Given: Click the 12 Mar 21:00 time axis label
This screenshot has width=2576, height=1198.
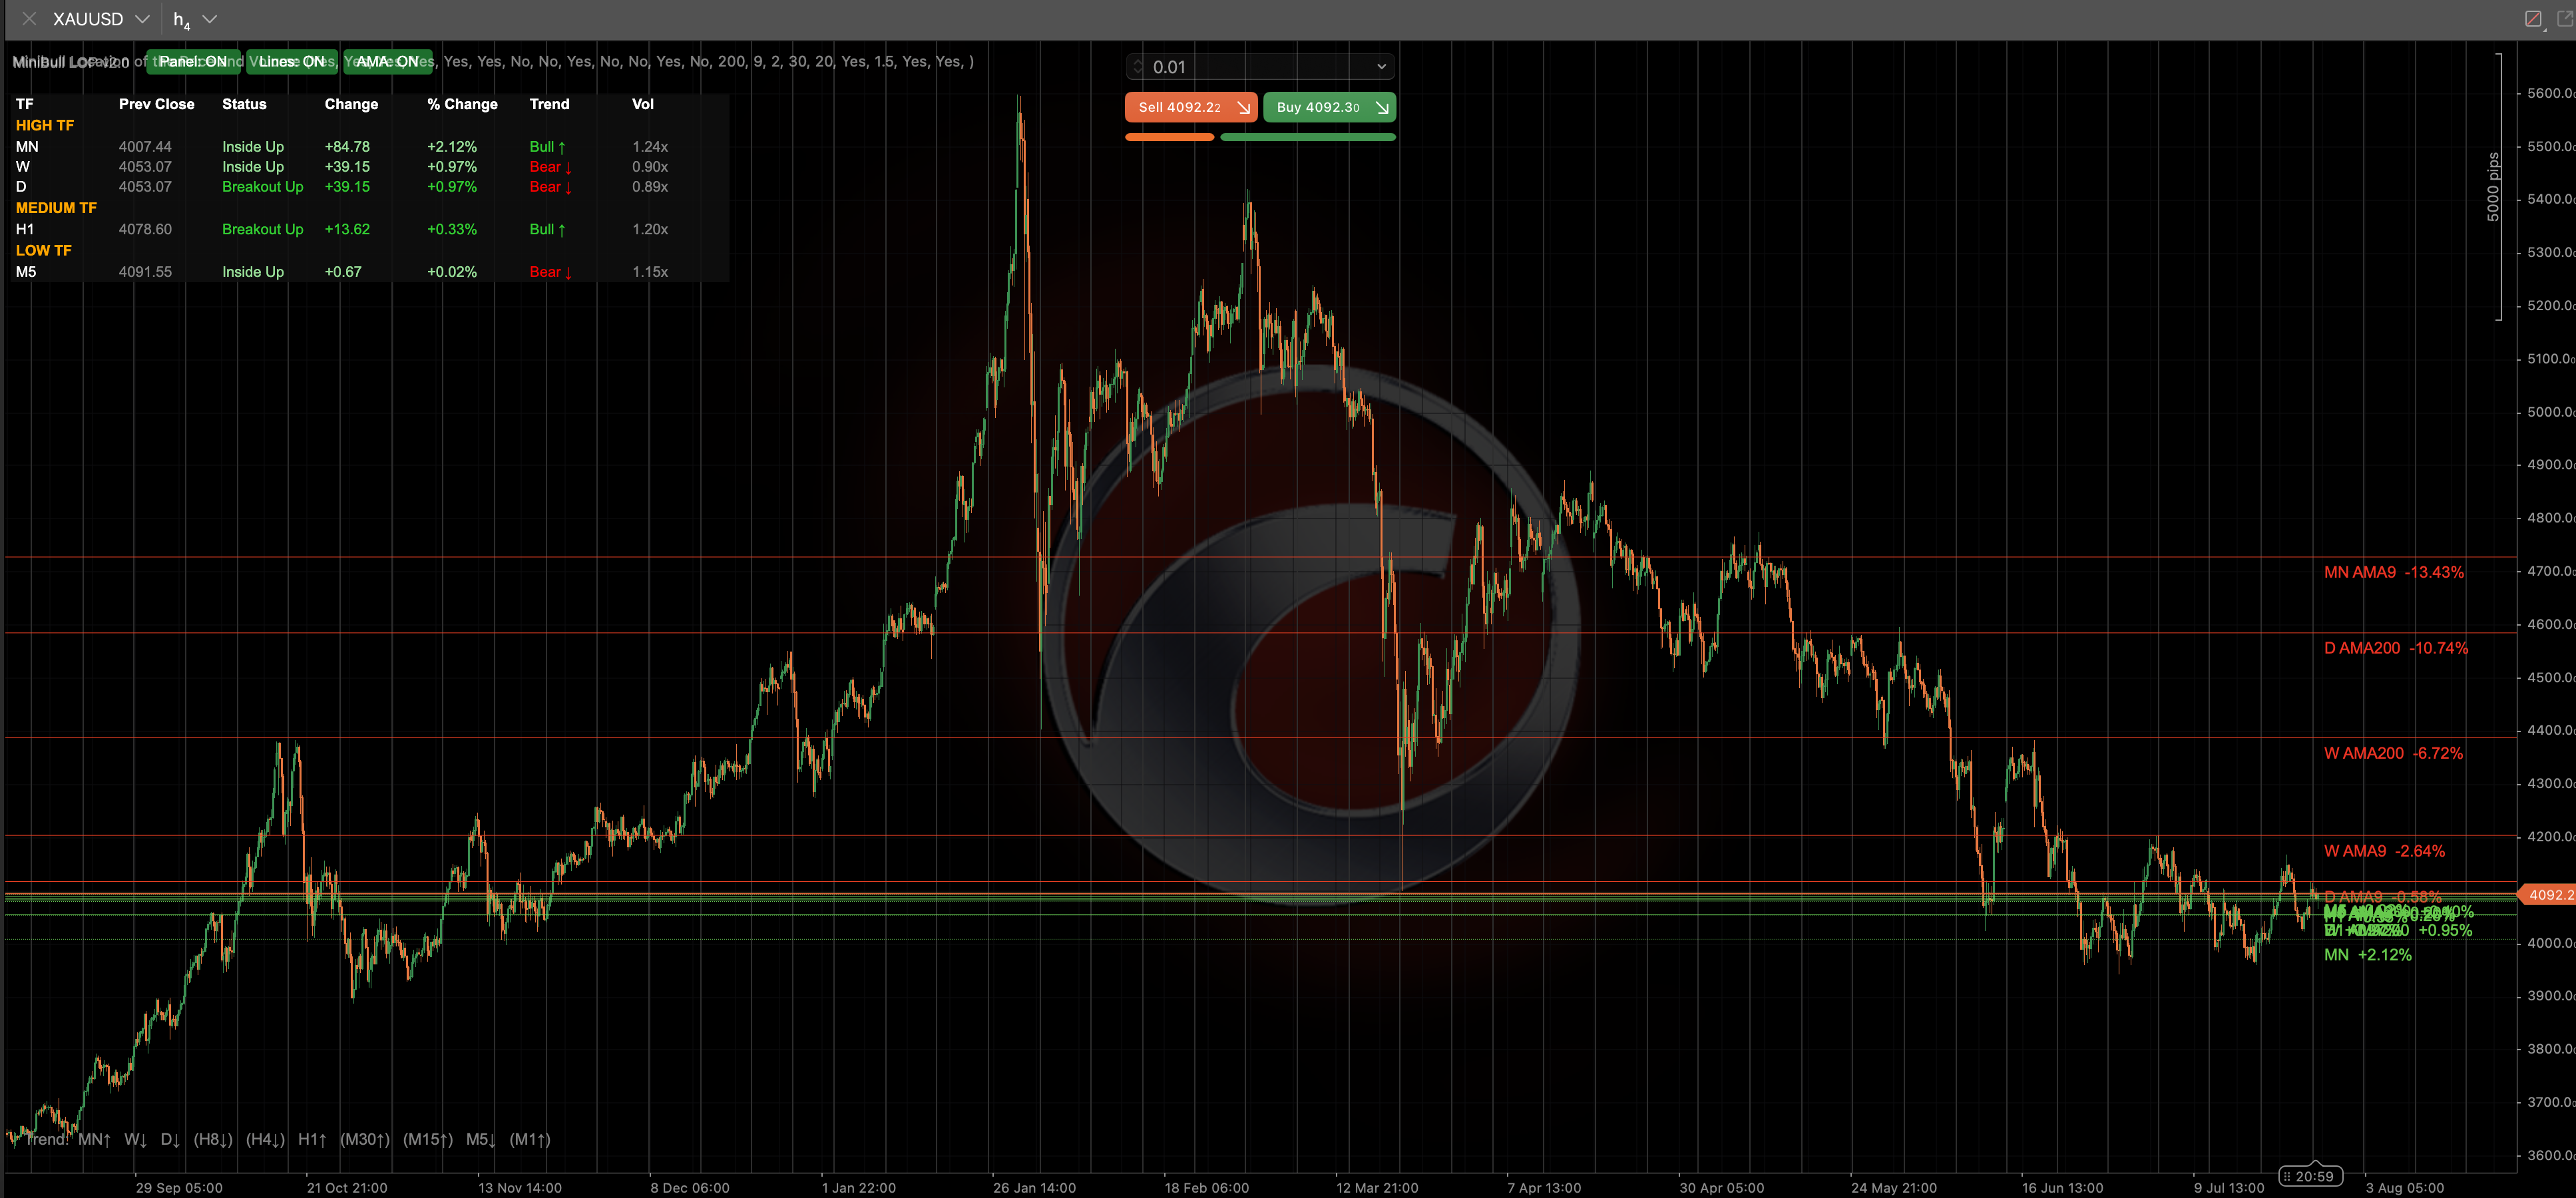Looking at the screenshot, I should [x=1377, y=1188].
